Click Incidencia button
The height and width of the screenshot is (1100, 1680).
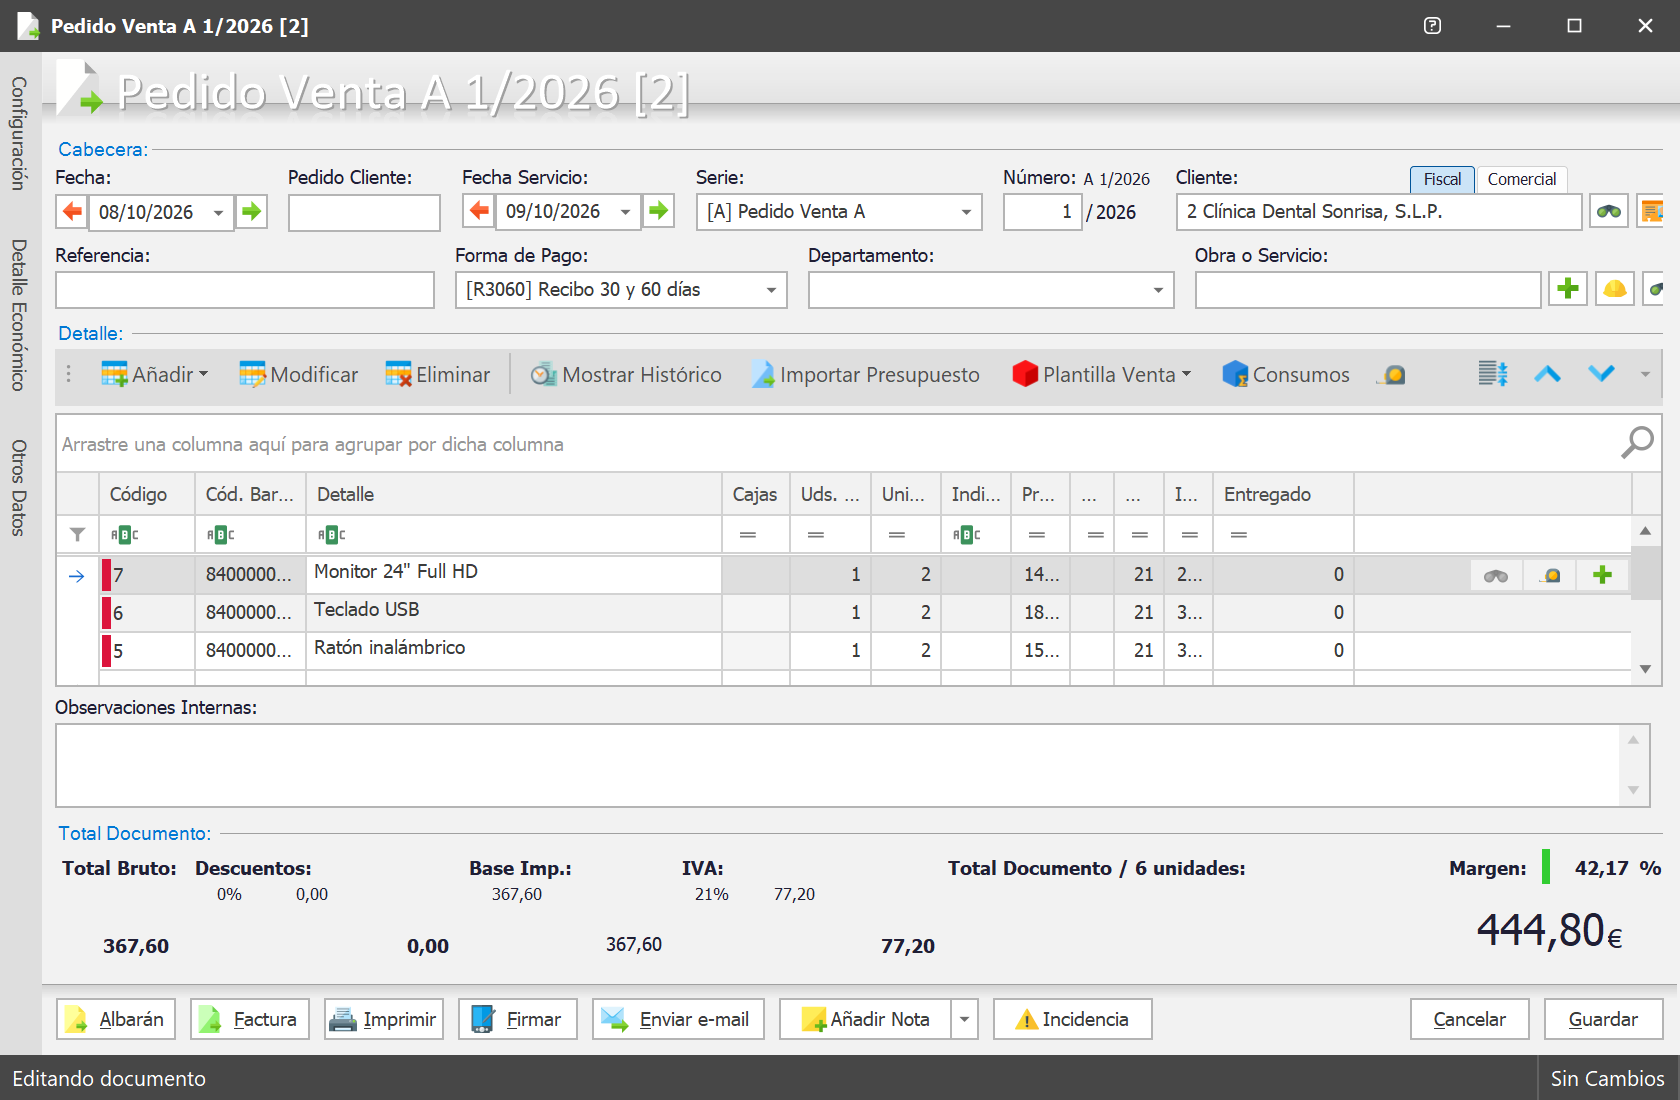1072,1019
